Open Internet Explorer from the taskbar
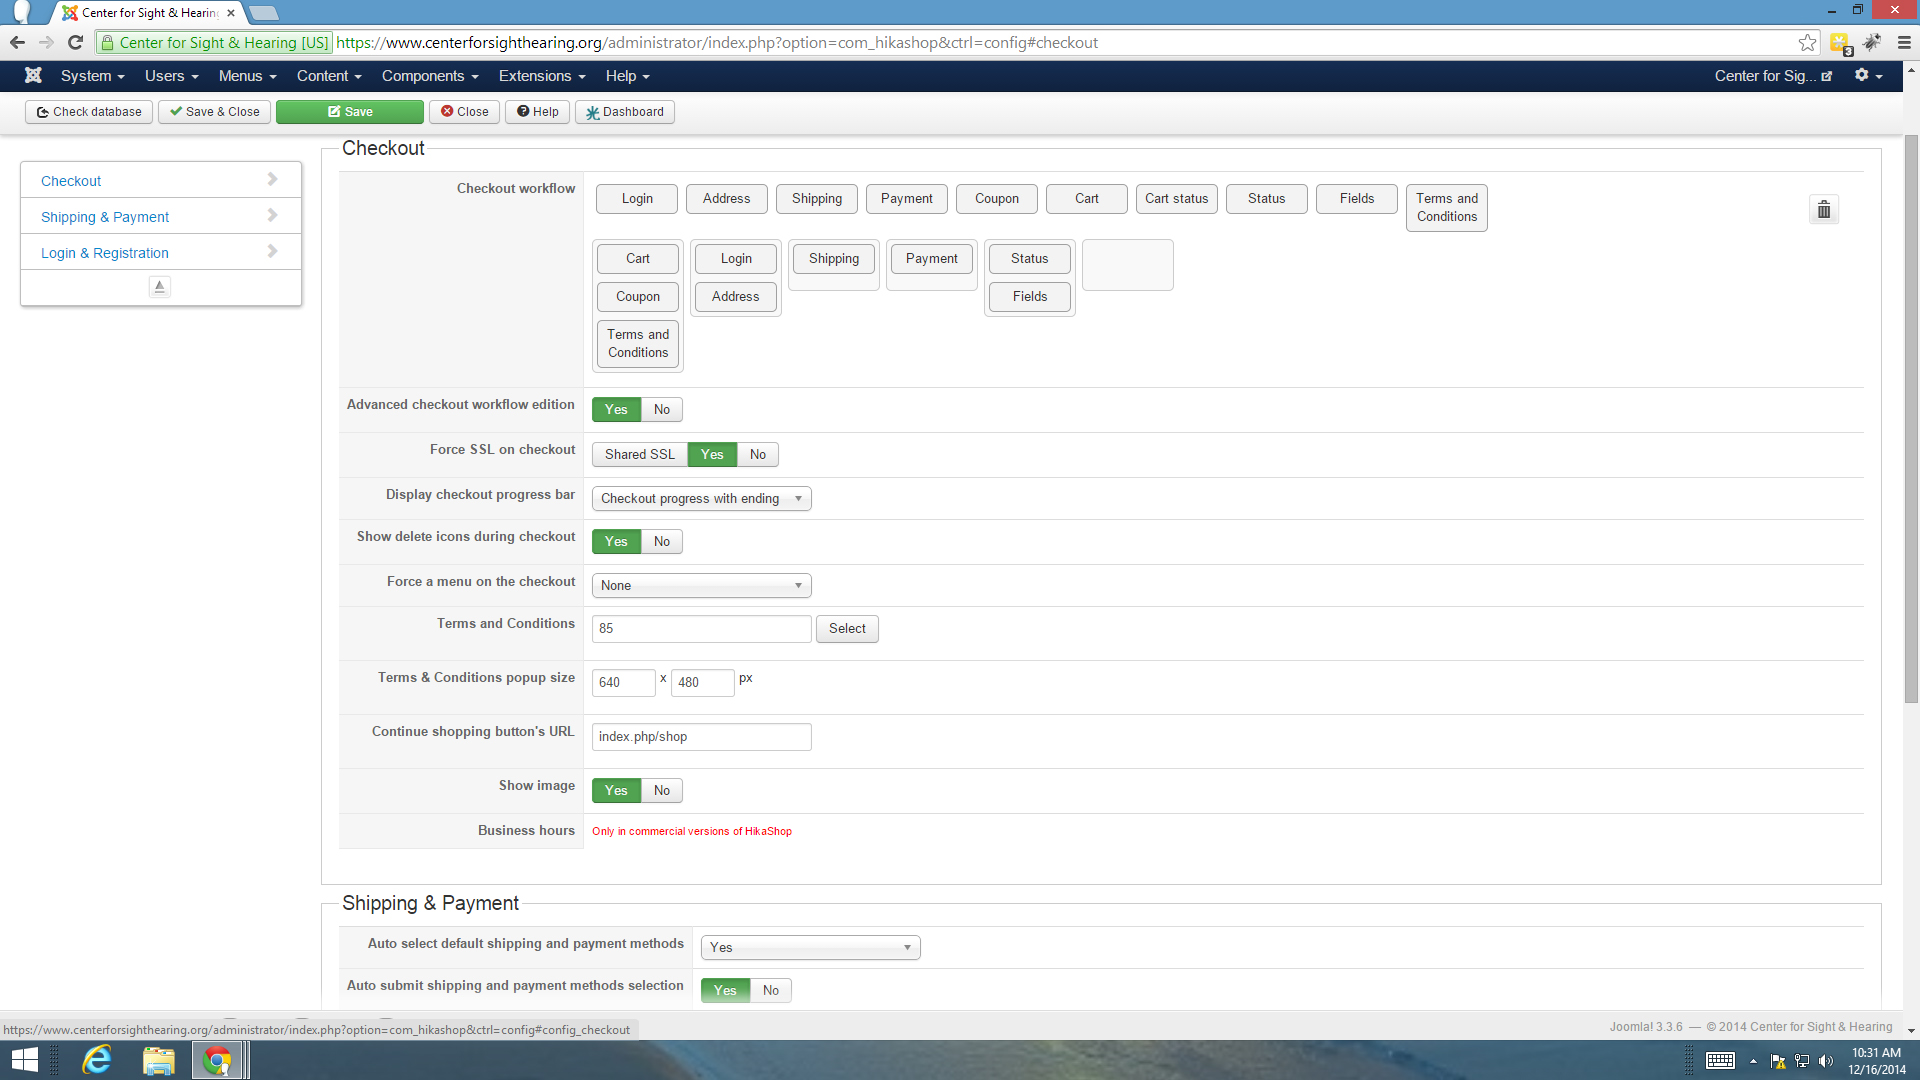Screen dimensions: 1920x1080 coord(97,1059)
